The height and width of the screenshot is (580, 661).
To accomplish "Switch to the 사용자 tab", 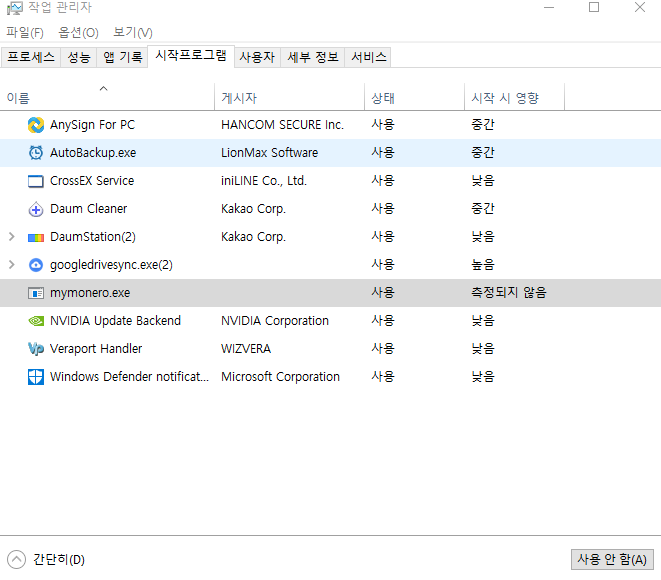I will 257,57.
